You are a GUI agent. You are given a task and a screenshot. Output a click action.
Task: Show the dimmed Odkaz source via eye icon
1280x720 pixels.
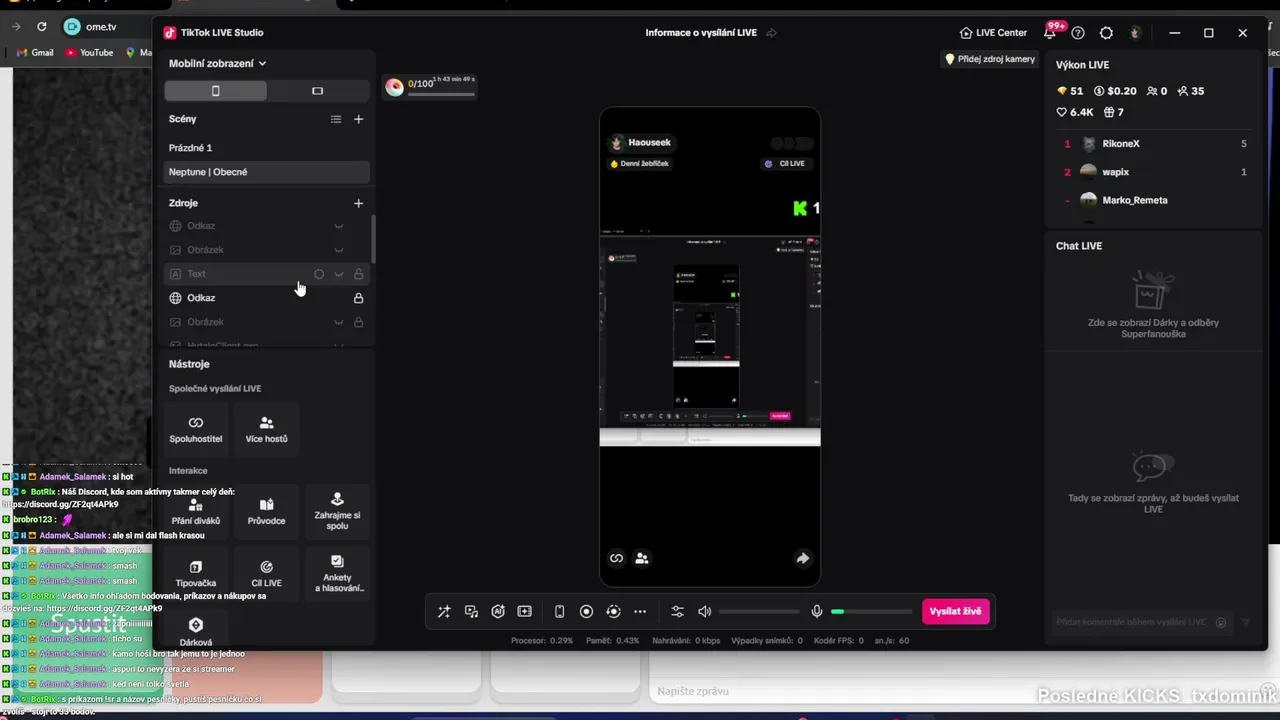(339, 226)
